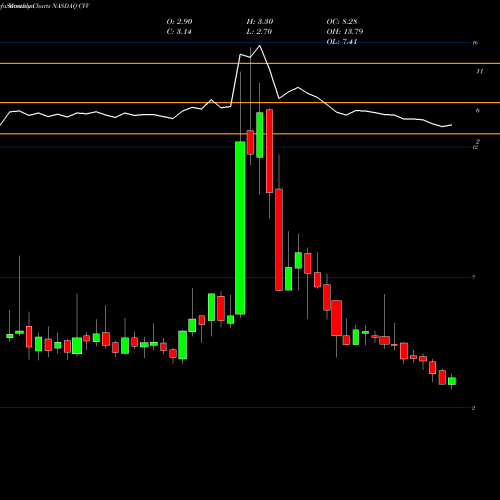This screenshot has width=500, height=500.
Task: Click the tallest green candlestick body
Action: coord(240,228)
